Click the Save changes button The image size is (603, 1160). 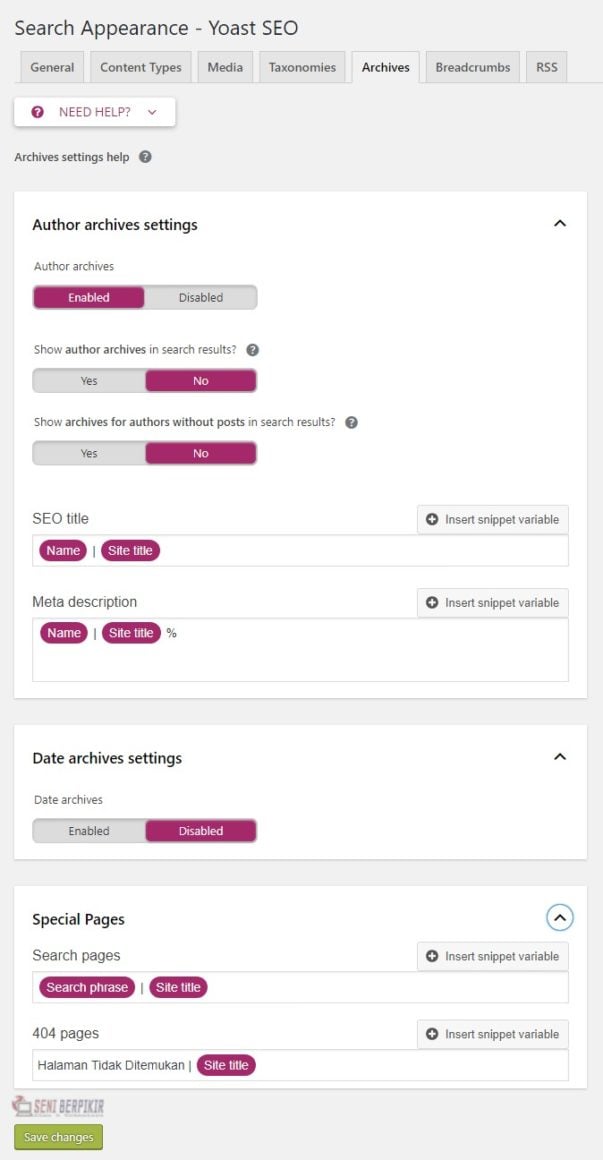pos(58,1137)
